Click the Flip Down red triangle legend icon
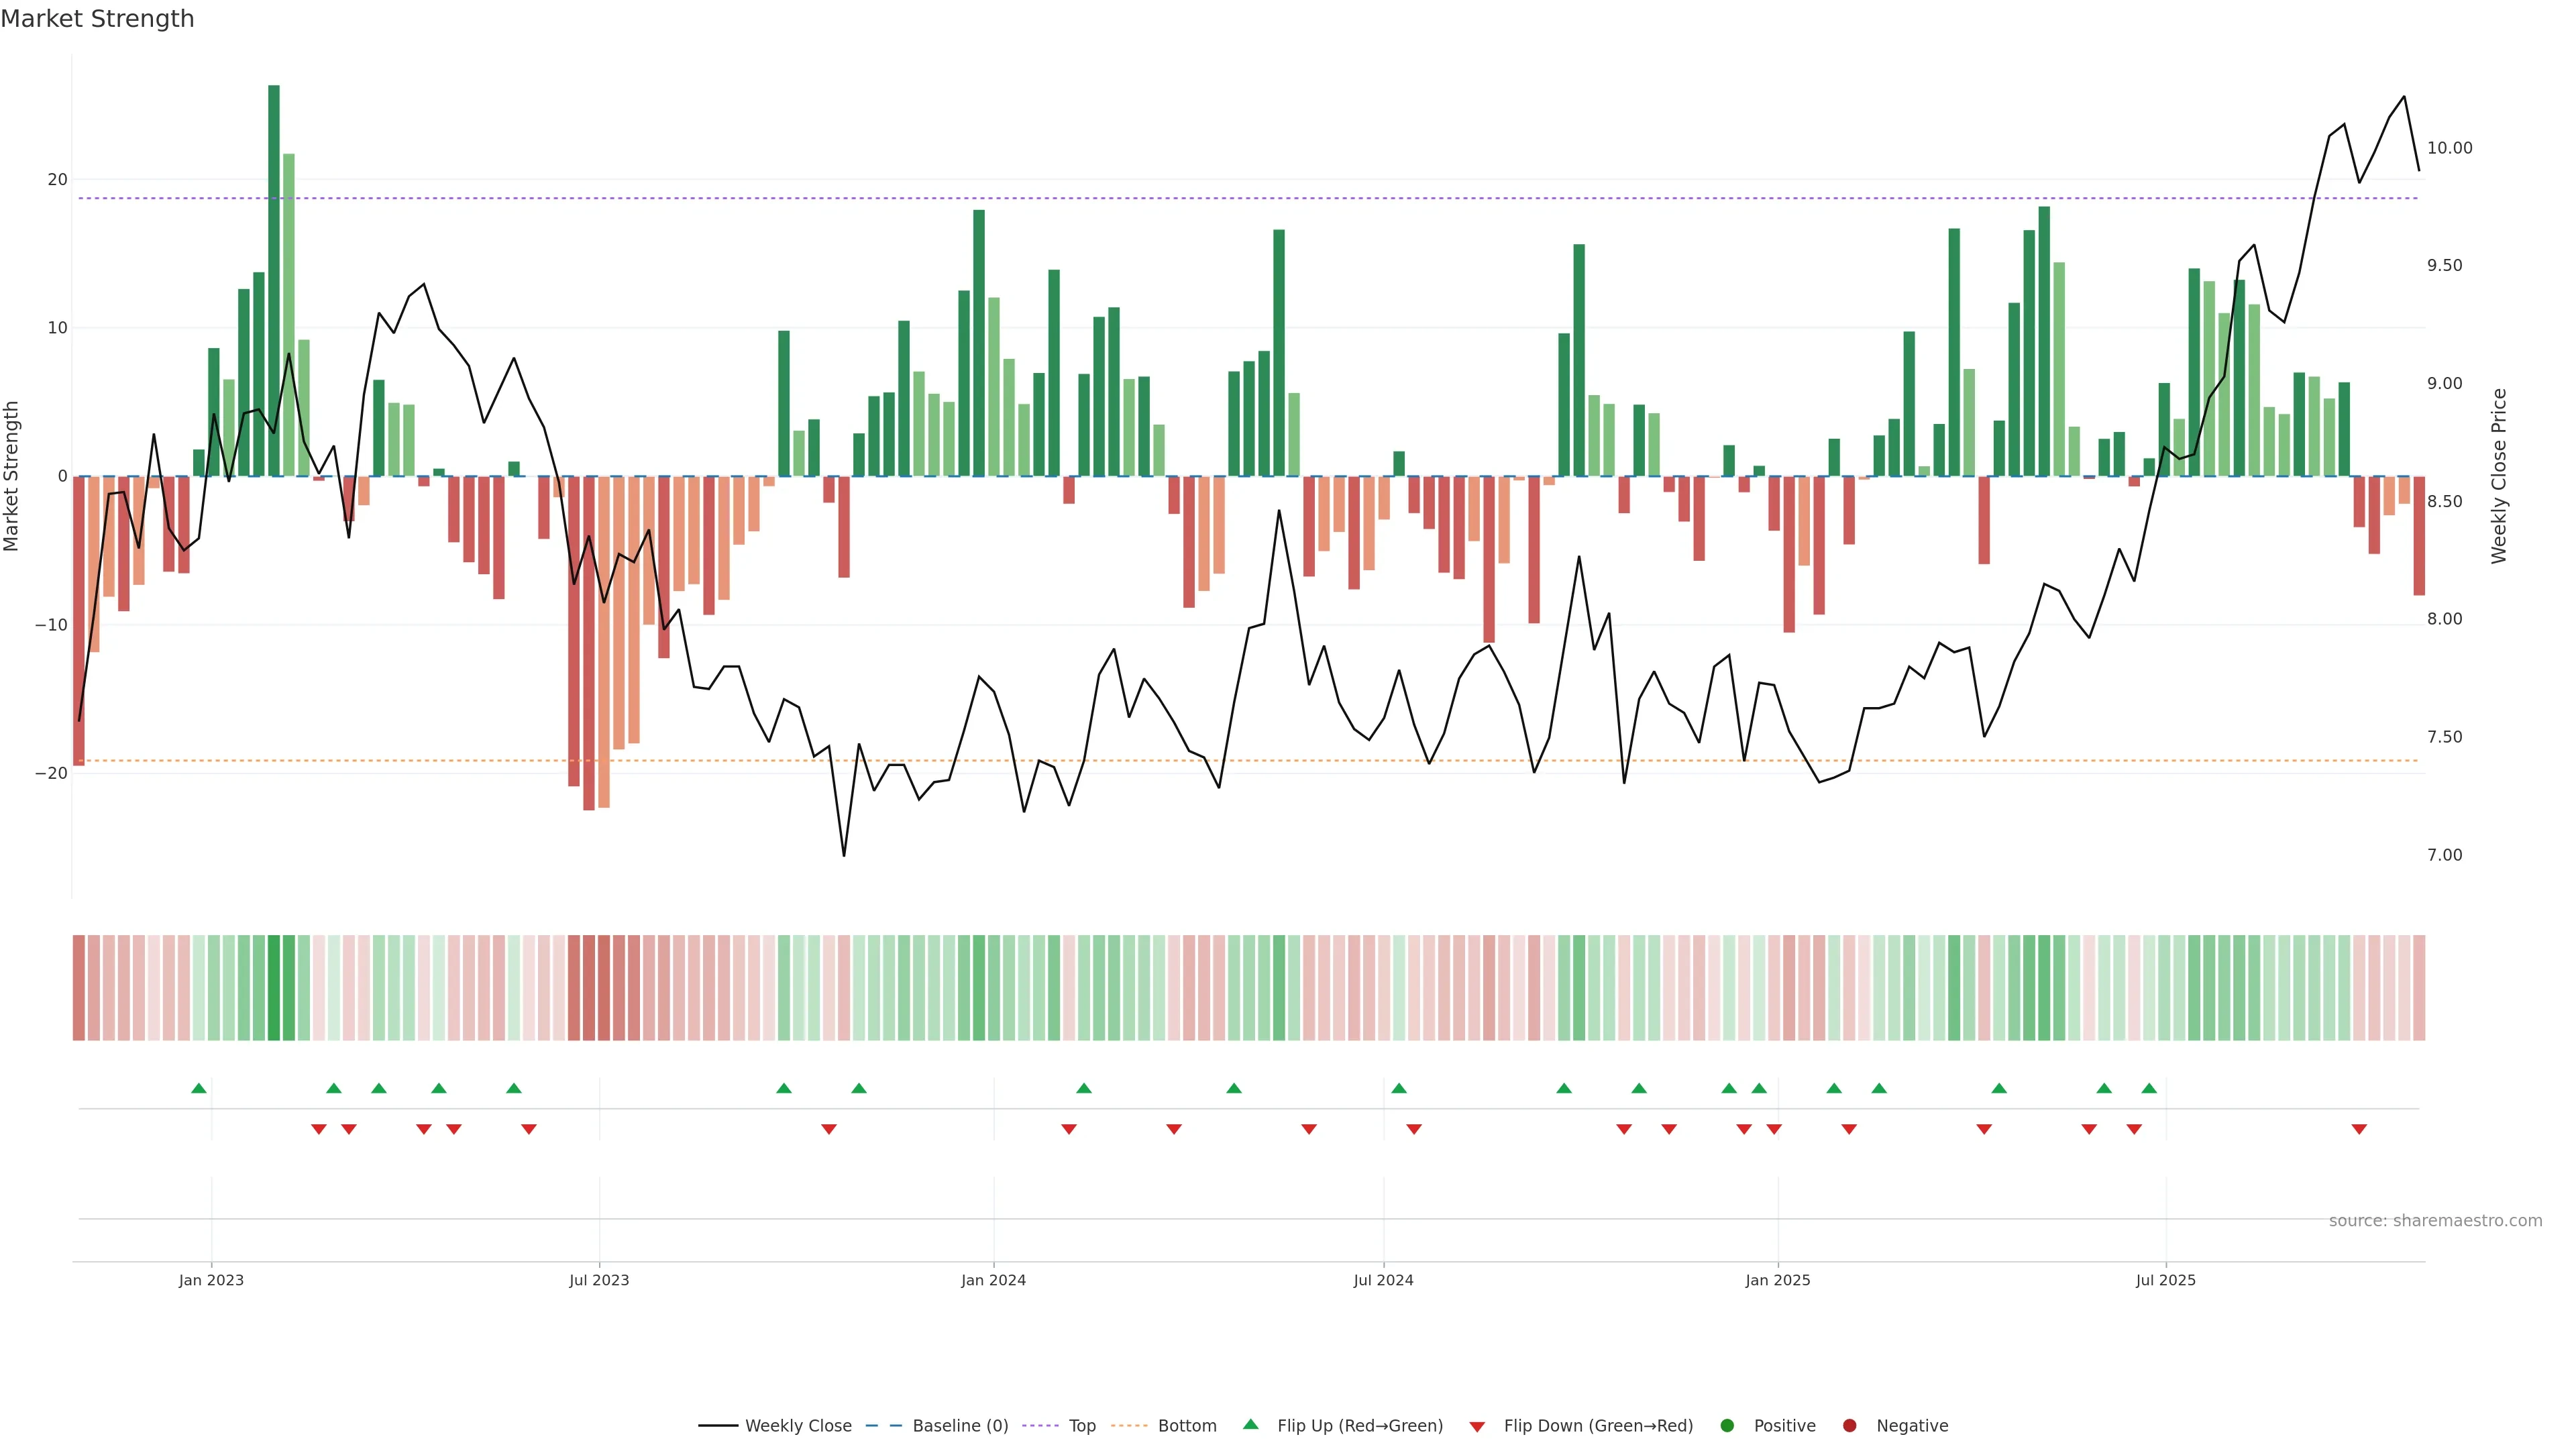This screenshot has width=2576, height=1449. 1477,1427
